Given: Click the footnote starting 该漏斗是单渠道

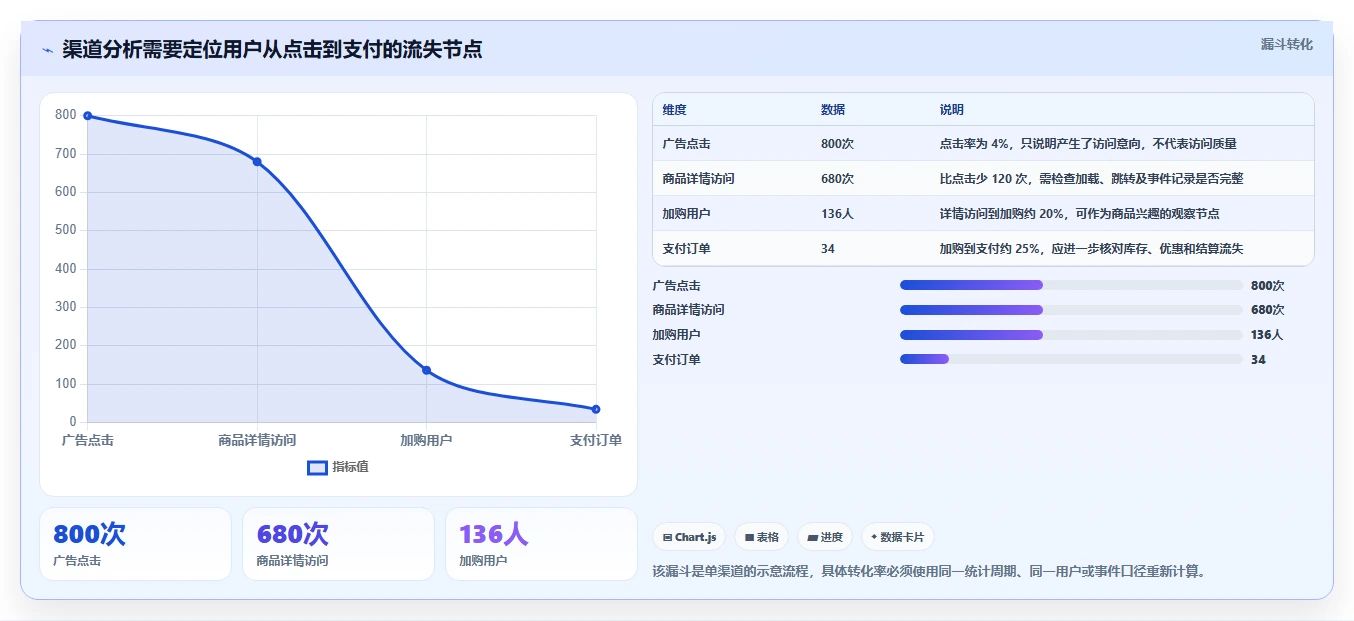Looking at the screenshot, I should 929,572.
